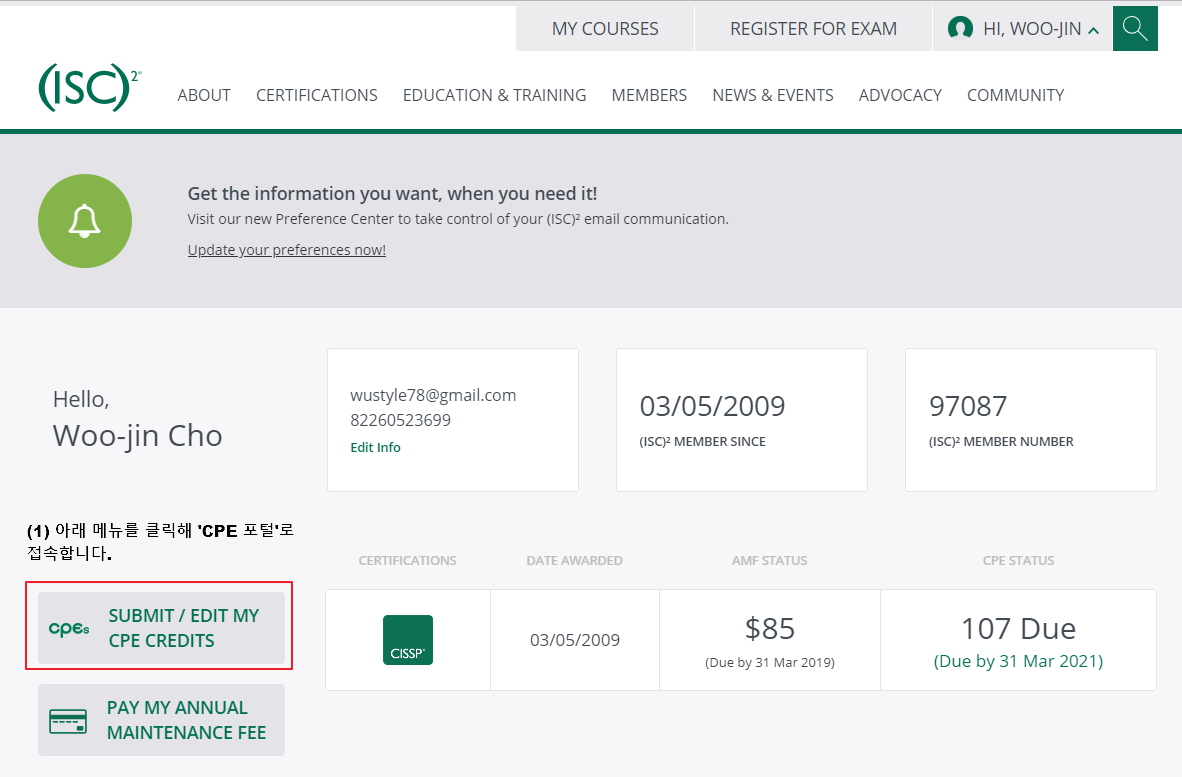This screenshot has width=1182, height=777.
Task: Open MY COURSES tab
Action: pyautogui.click(x=605, y=29)
